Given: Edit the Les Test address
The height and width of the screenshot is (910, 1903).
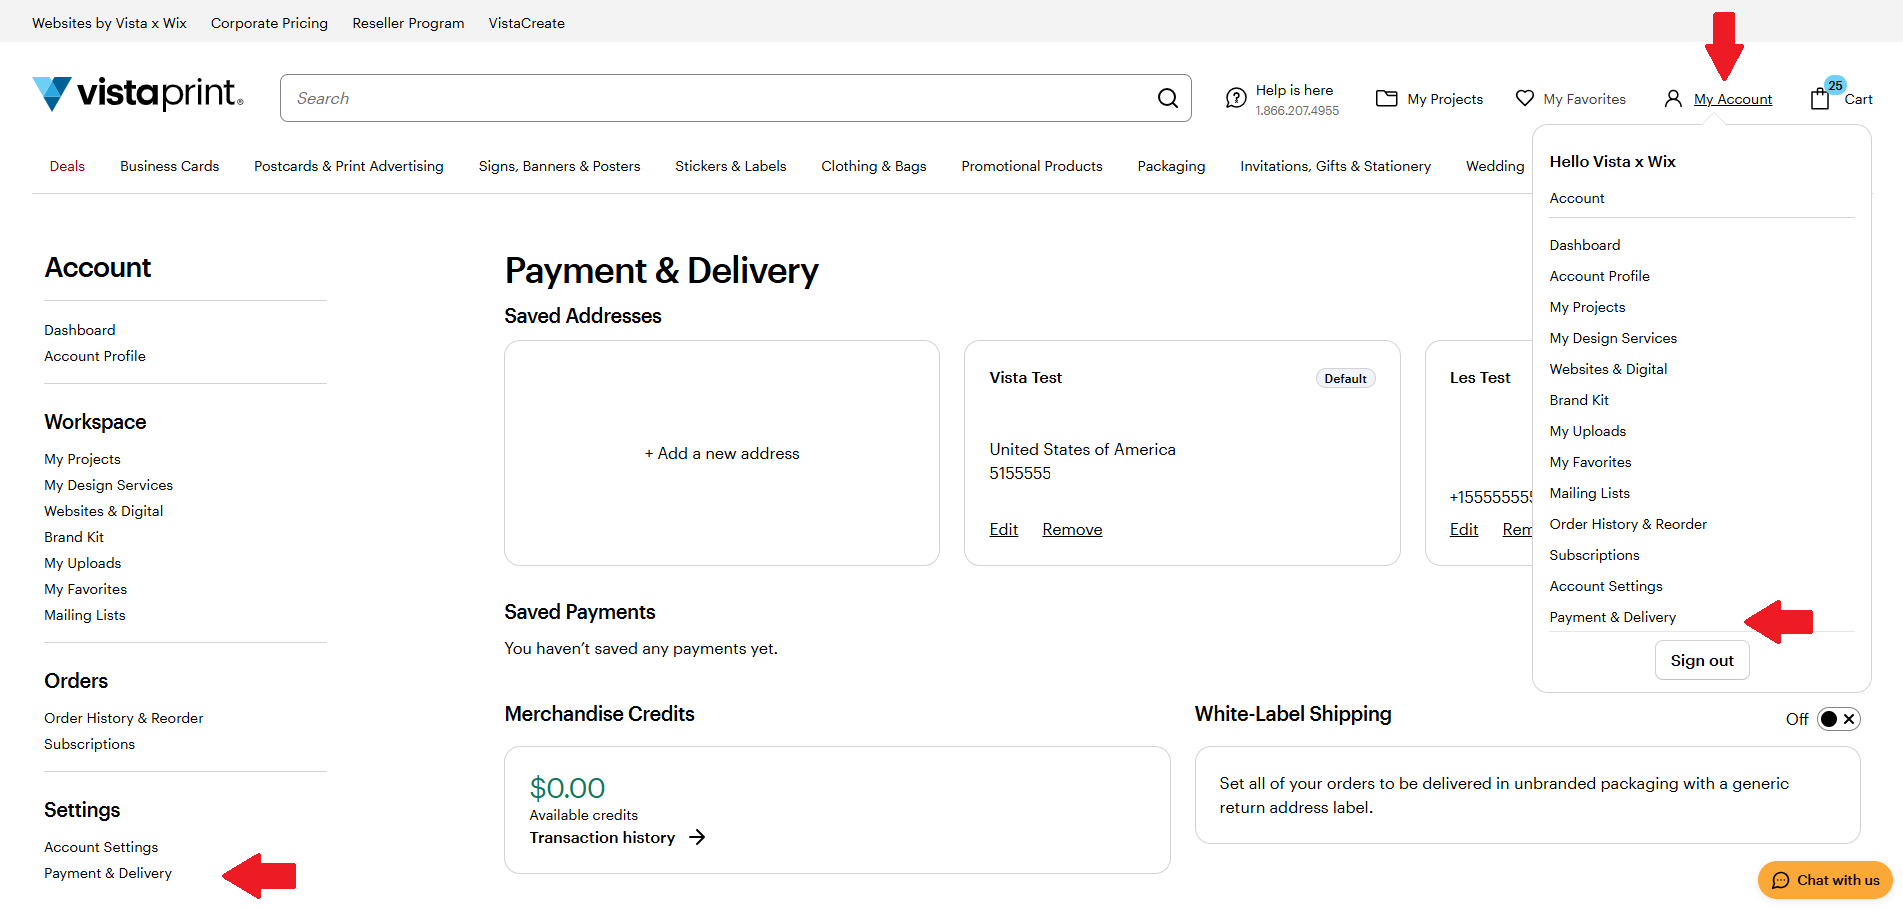Looking at the screenshot, I should click(1463, 529).
